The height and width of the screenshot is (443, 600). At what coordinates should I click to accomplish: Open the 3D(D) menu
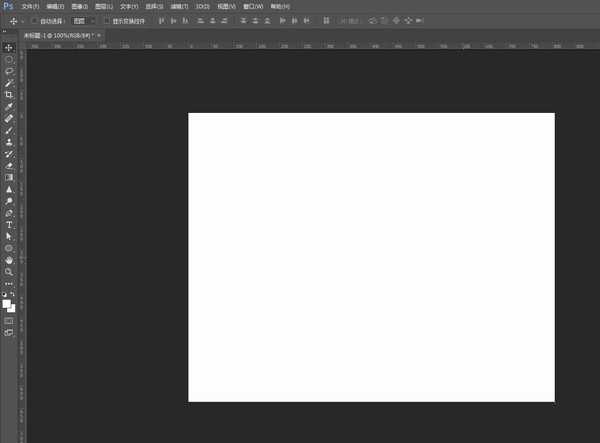203,7
